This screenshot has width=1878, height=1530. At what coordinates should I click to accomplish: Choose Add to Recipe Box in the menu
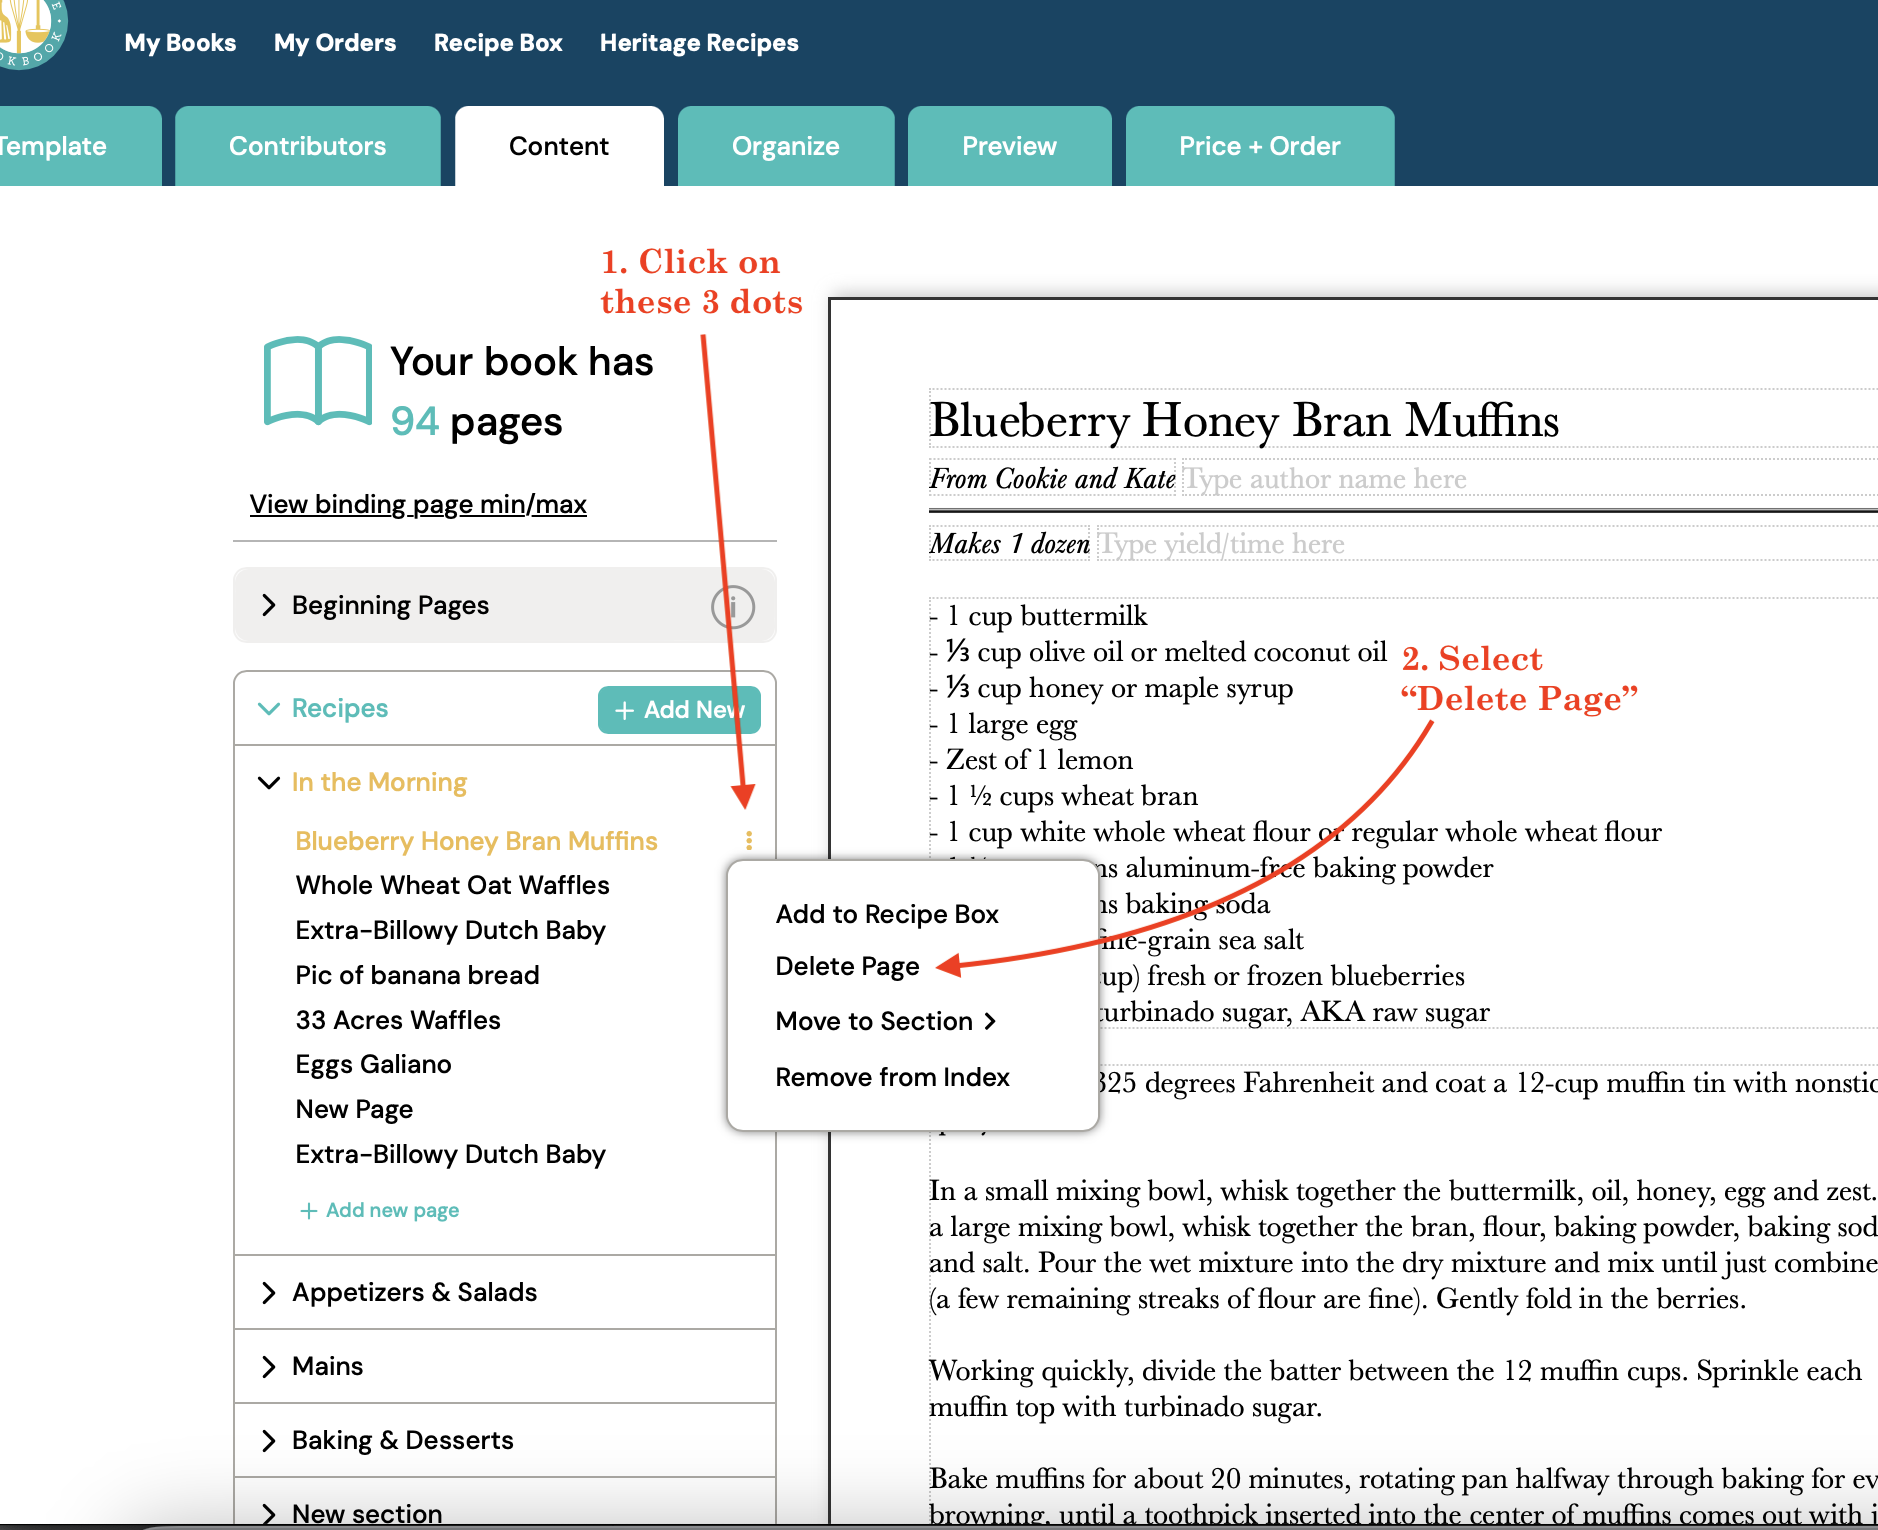point(886,913)
